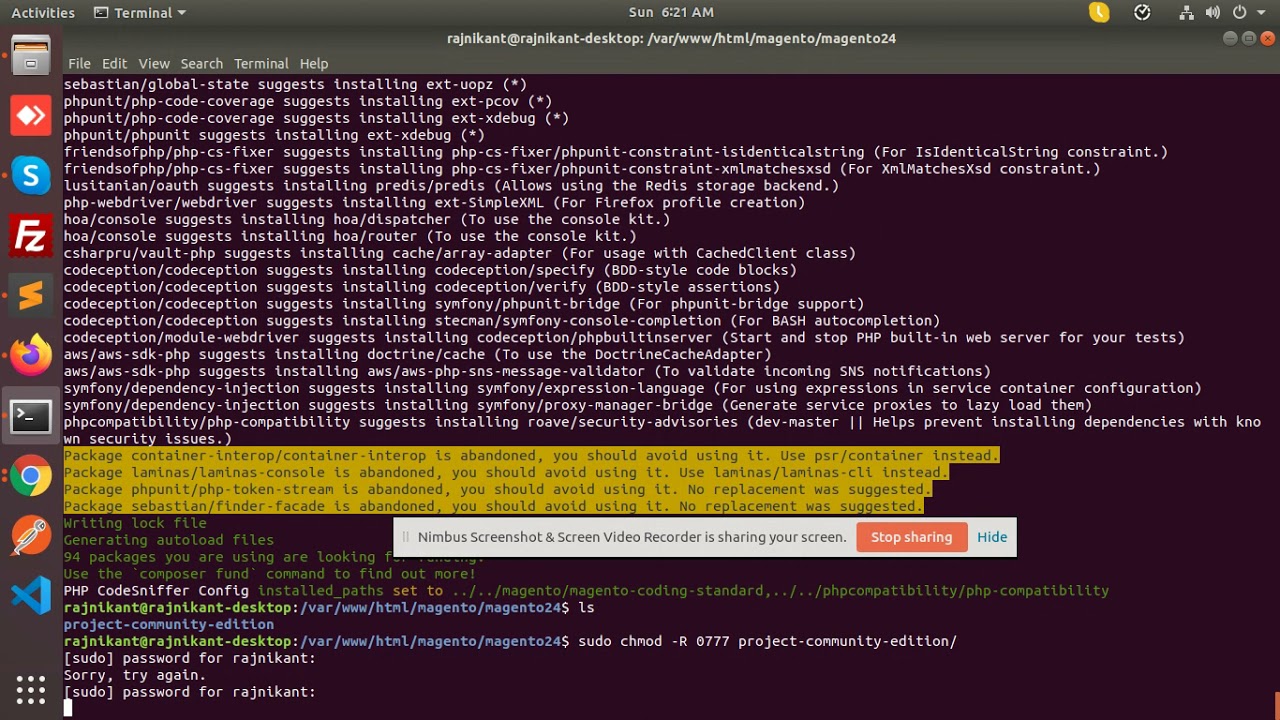Select the Terminal icon in the dock
1280x720 pixels.
[x=31, y=416]
